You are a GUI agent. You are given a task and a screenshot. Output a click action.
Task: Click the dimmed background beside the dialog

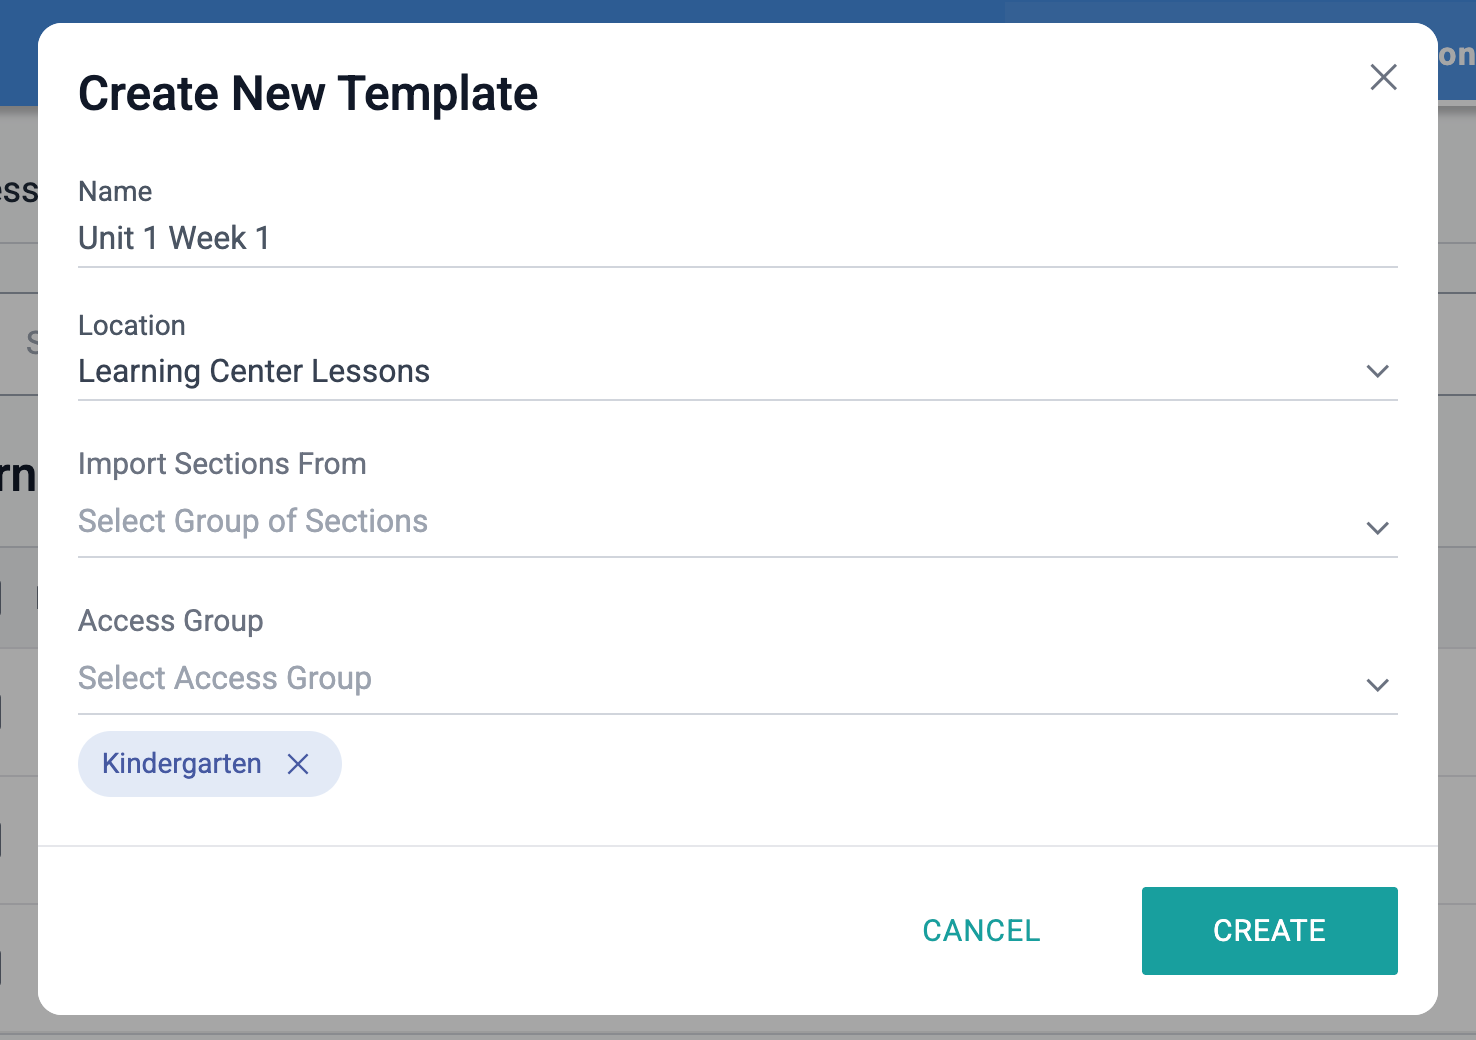(x=1457, y=600)
